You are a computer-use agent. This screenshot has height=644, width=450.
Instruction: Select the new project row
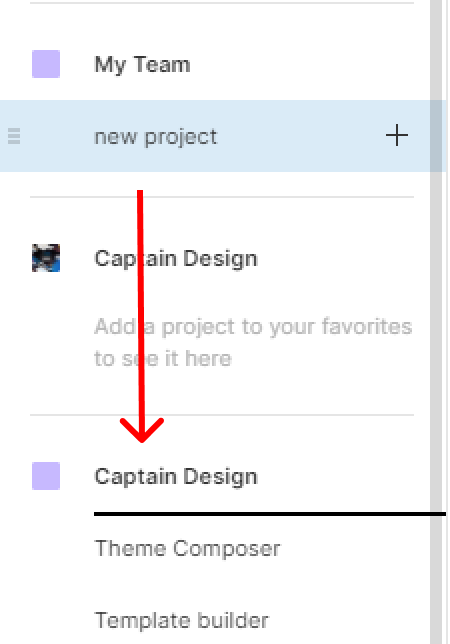pyautogui.click(x=223, y=136)
